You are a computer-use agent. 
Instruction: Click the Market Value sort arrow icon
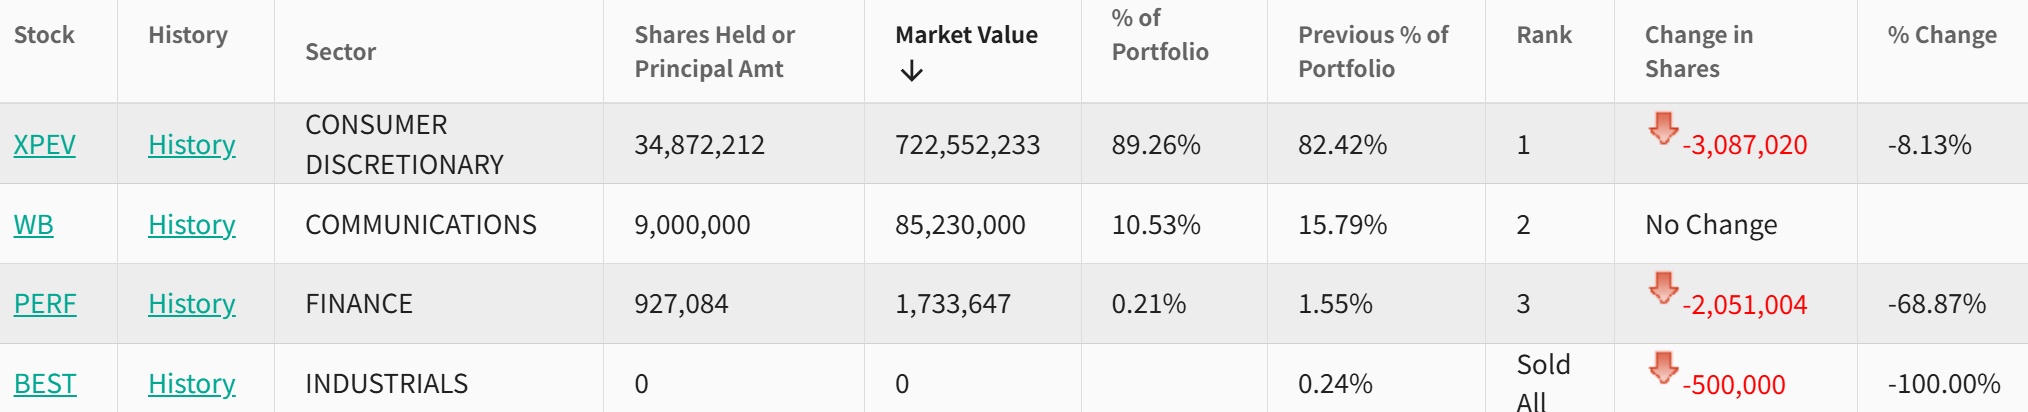point(911,71)
